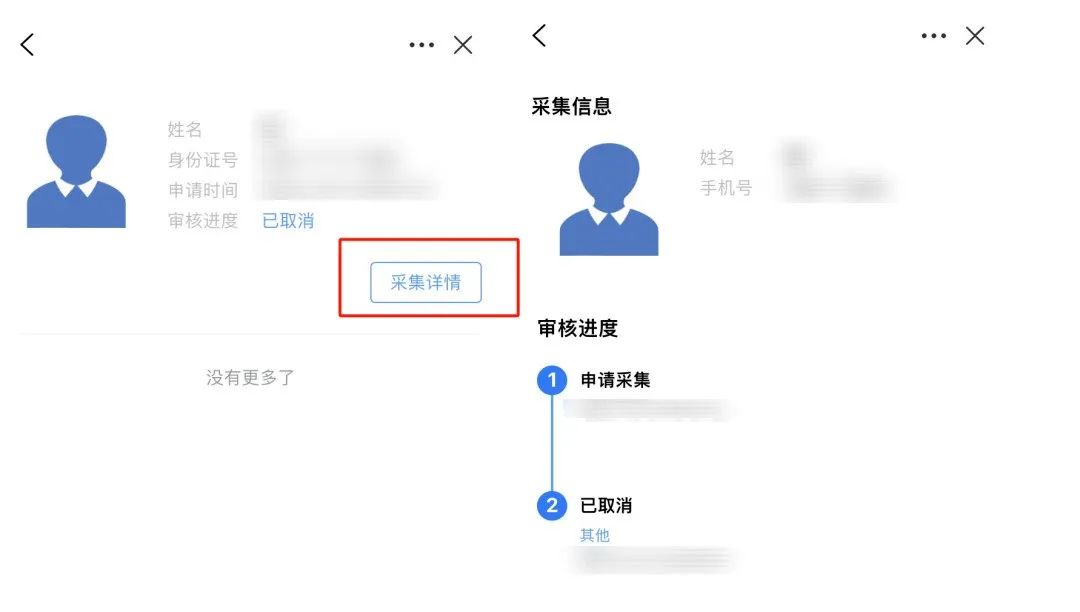Open three-dot menu on 采集信息 page
This screenshot has height=612, width=1080.
[933, 36]
